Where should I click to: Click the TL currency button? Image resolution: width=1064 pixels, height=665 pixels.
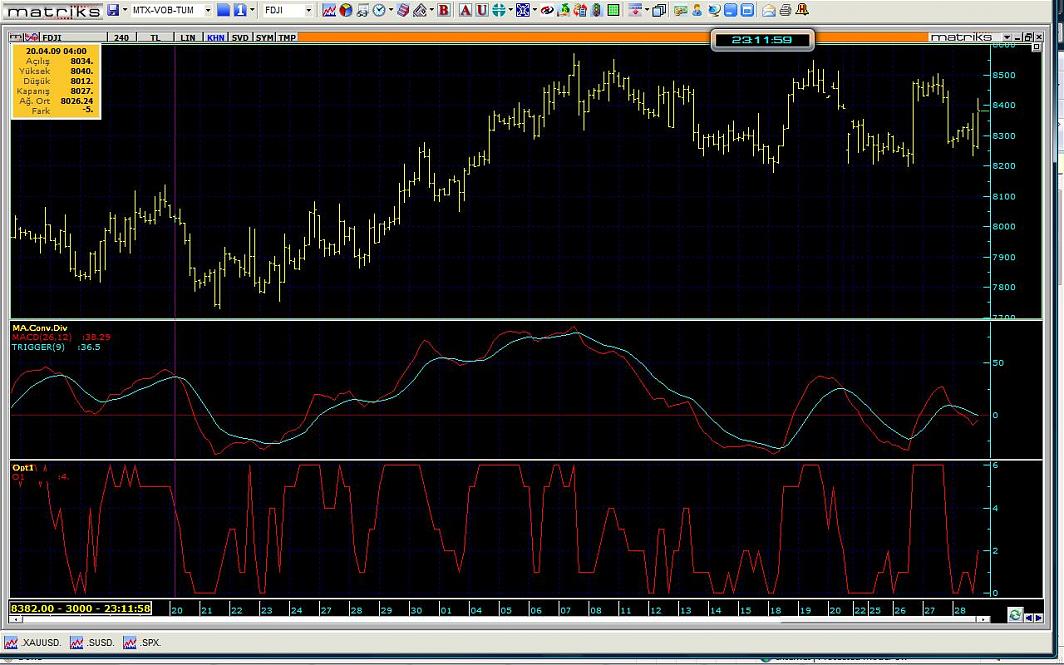155,37
